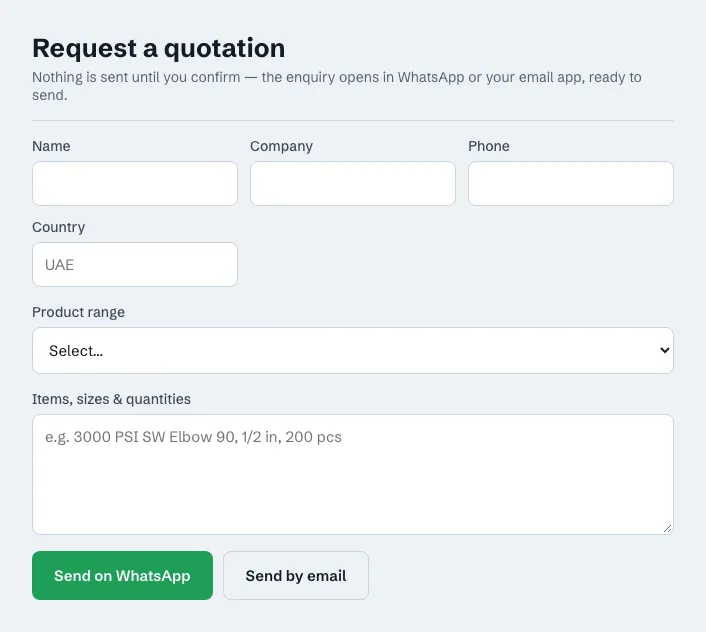Click the Country field showing UAE placeholder
Viewport: 706px width, 632px height.
(x=135, y=265)
